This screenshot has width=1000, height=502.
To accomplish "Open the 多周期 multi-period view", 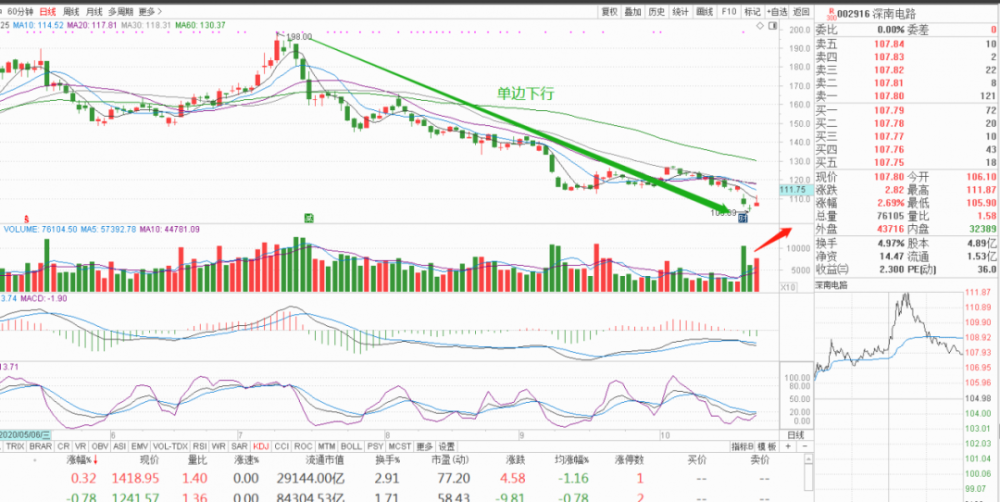I will click(x=121, y=11).
